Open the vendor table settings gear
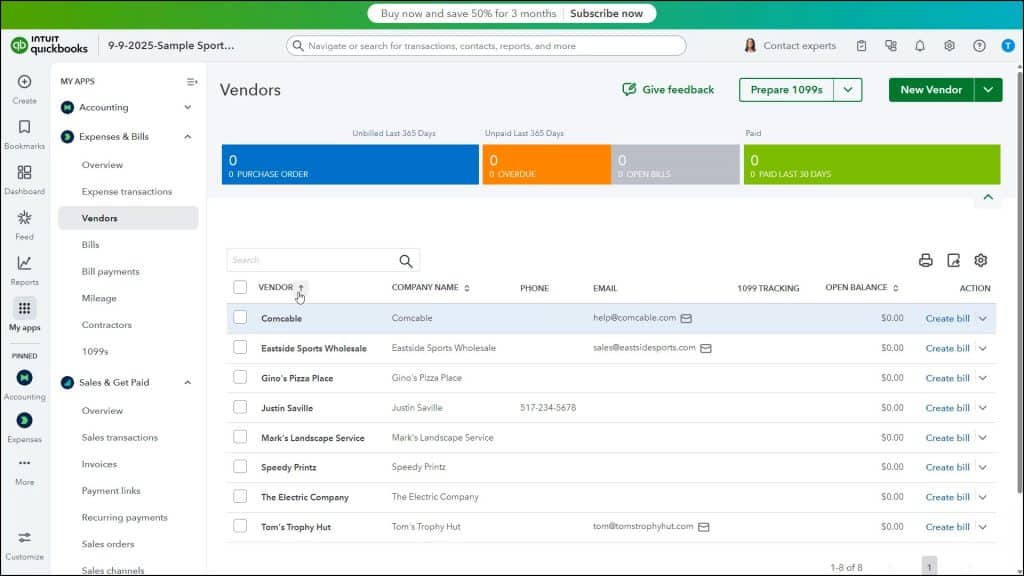 980,259
